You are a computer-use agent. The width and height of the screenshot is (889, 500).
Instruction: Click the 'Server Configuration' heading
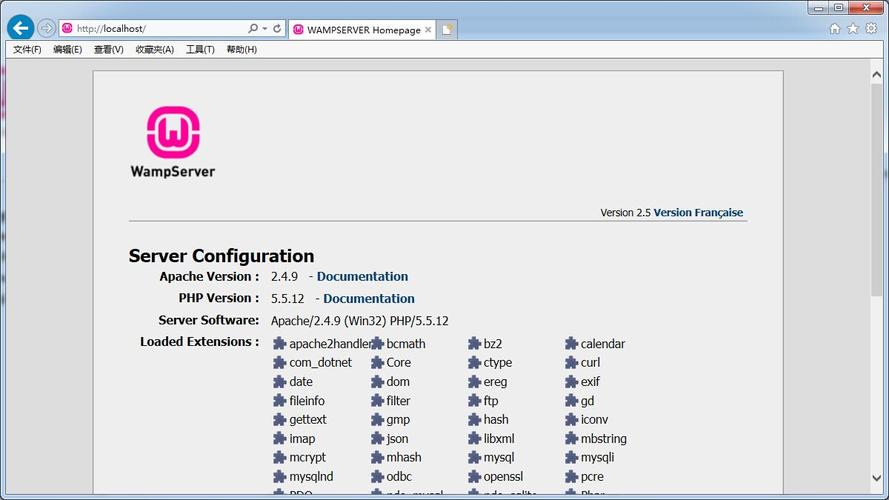[x=221, y=256]
